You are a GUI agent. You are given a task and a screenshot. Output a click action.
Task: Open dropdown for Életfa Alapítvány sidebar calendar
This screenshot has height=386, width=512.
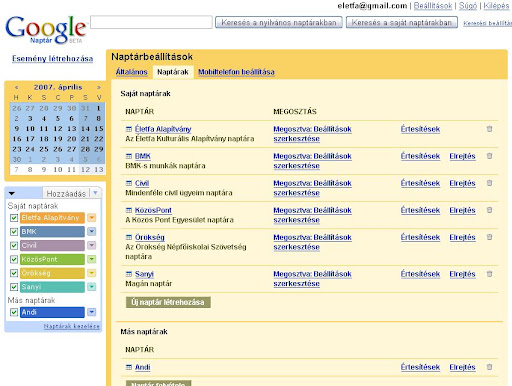(x=92, y=218)
